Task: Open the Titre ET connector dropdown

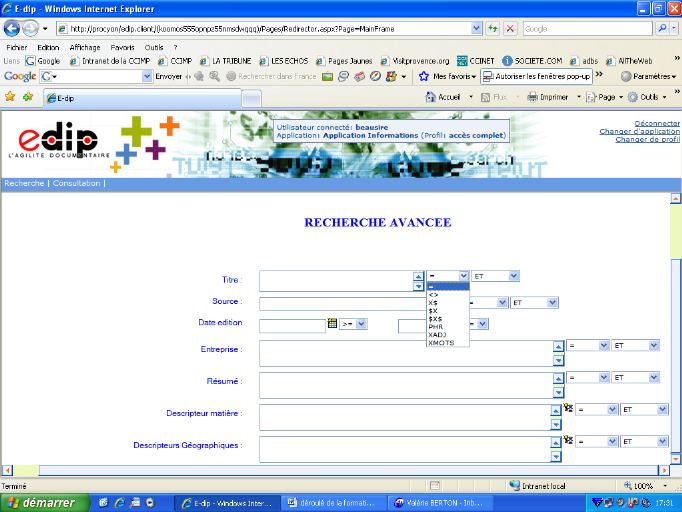Action: point(495,276)
